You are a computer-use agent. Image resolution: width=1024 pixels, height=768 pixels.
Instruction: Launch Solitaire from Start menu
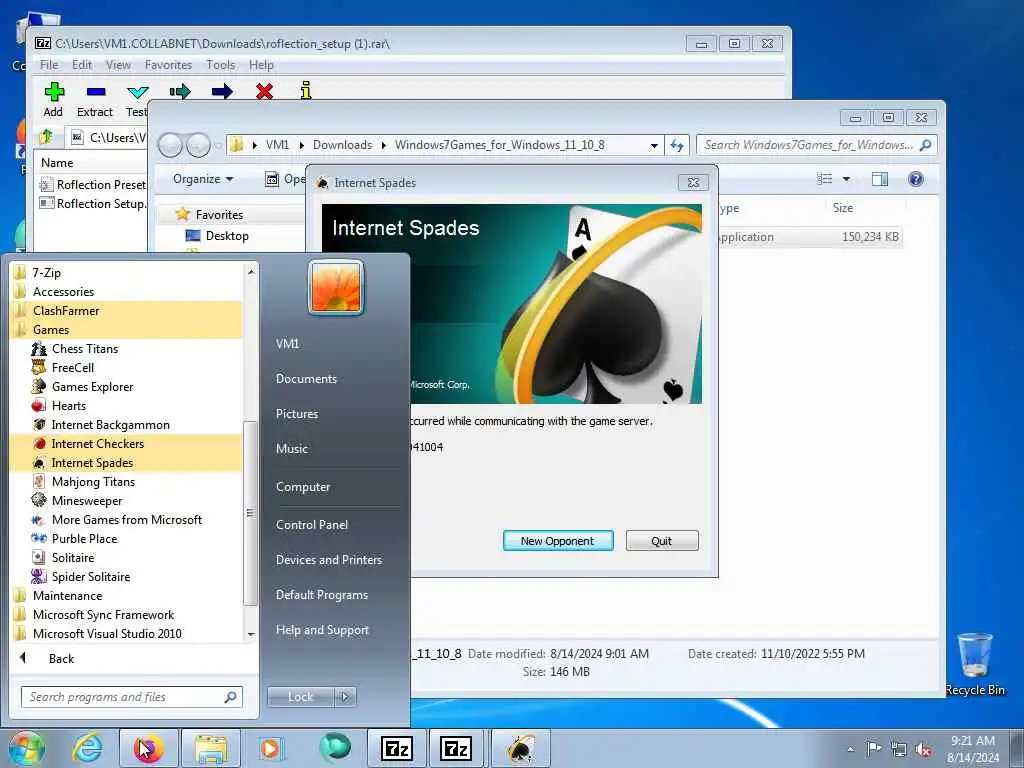(72, 558)
